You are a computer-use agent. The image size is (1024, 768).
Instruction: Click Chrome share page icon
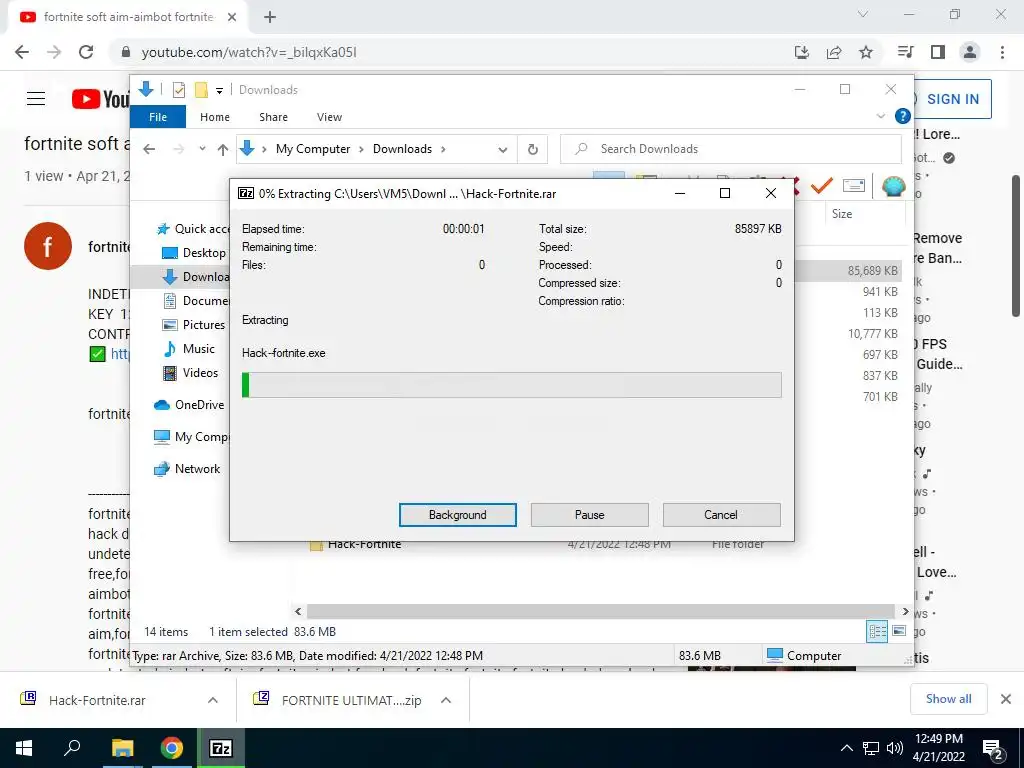click(834, 52)
